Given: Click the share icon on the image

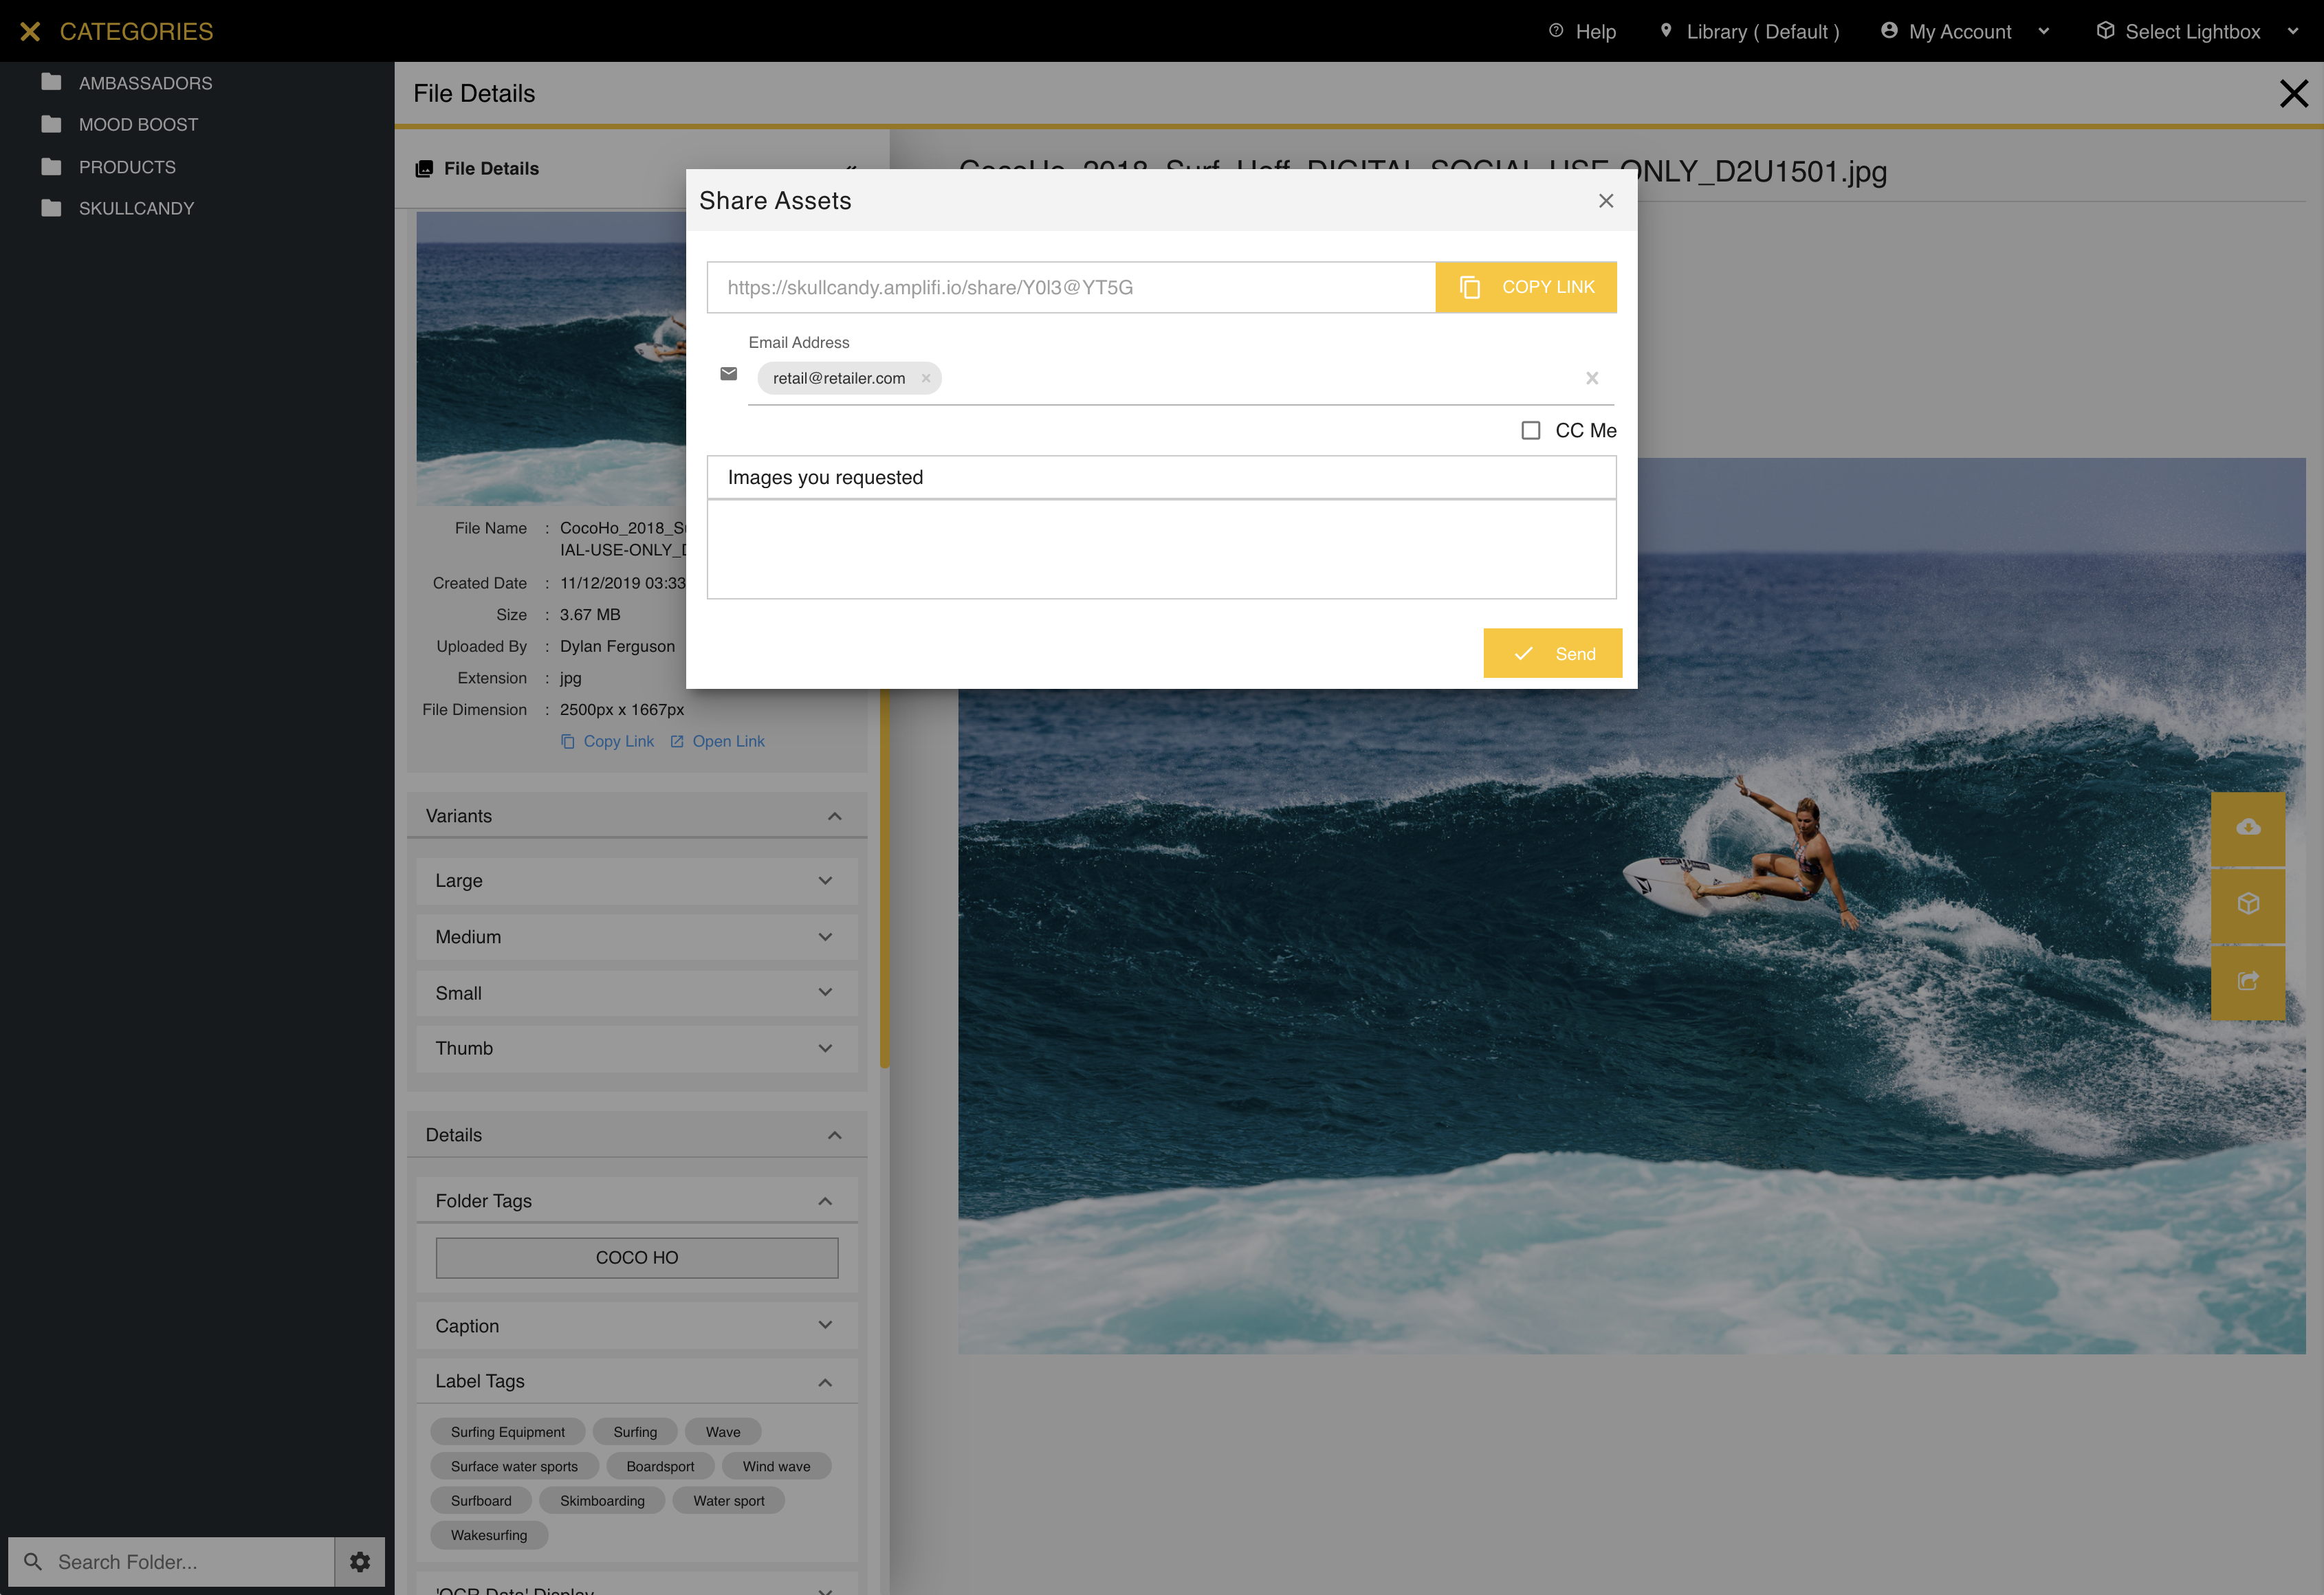Looking at the screenshot, I should 2248,982.
